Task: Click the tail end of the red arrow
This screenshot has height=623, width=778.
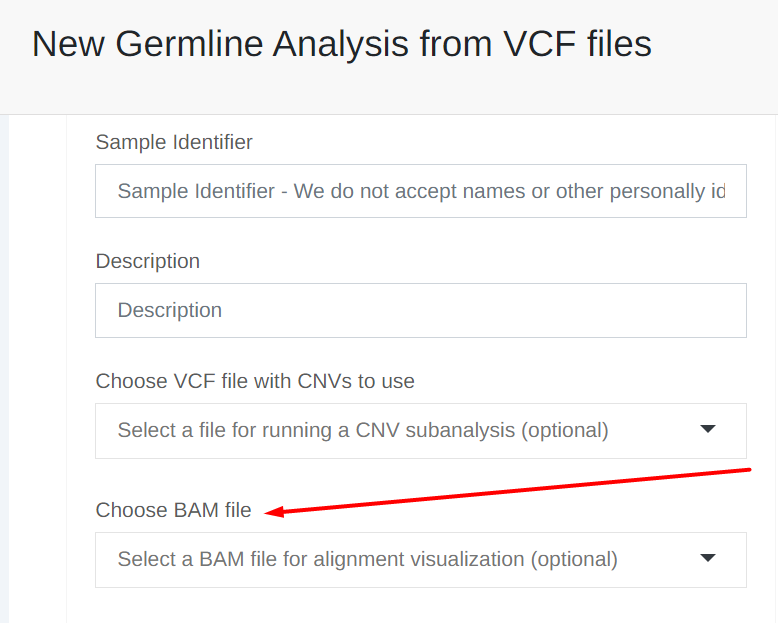Action: pyautogui.click(x=748, y=468)
